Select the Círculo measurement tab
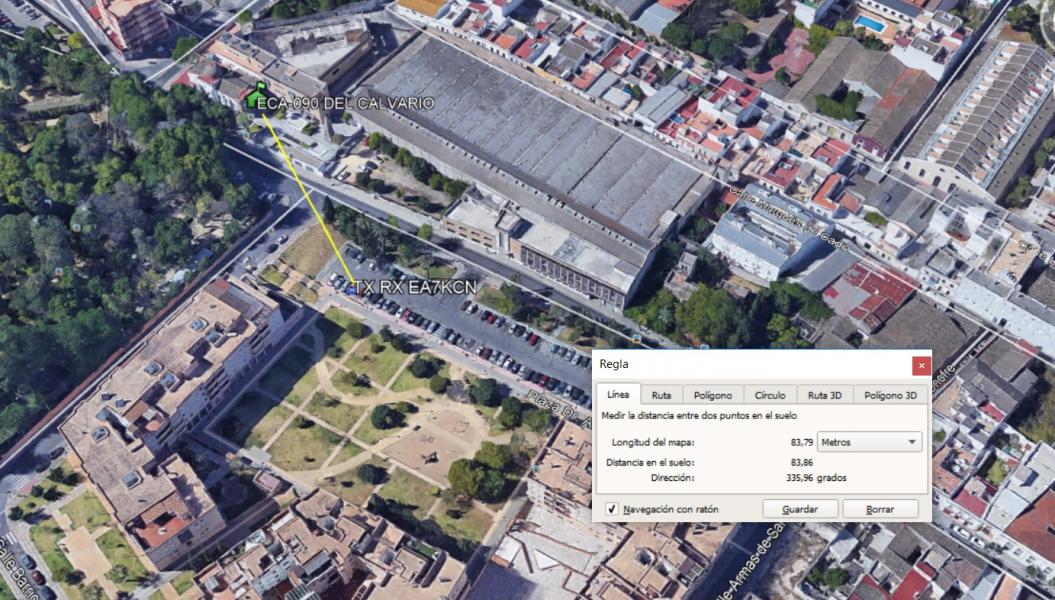The width and height of the screenshot is (1055, 600). (769, 395)
